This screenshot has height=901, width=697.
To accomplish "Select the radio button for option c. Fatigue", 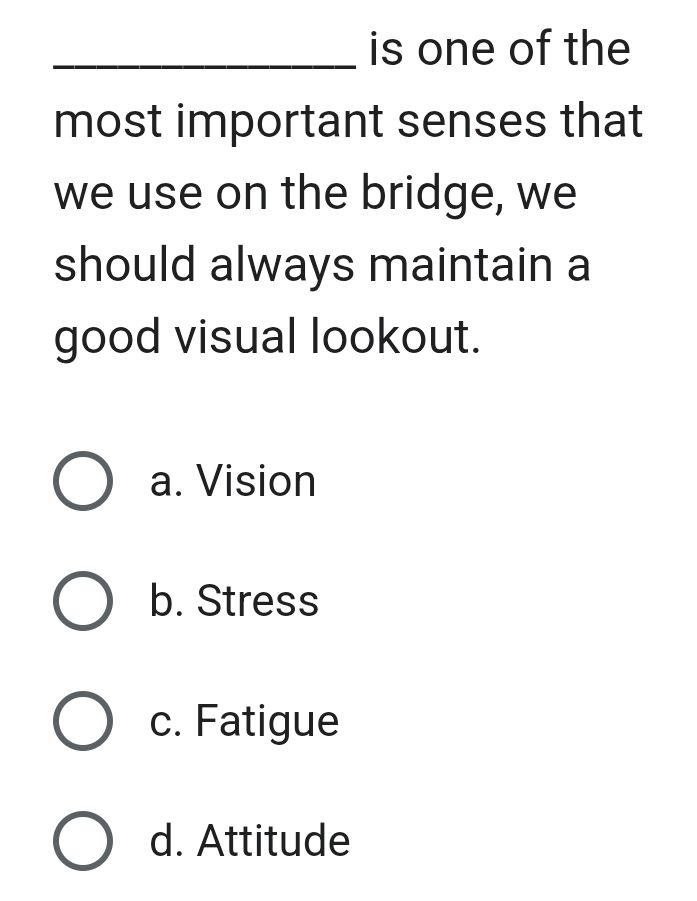I will click(x=83, y=720).
